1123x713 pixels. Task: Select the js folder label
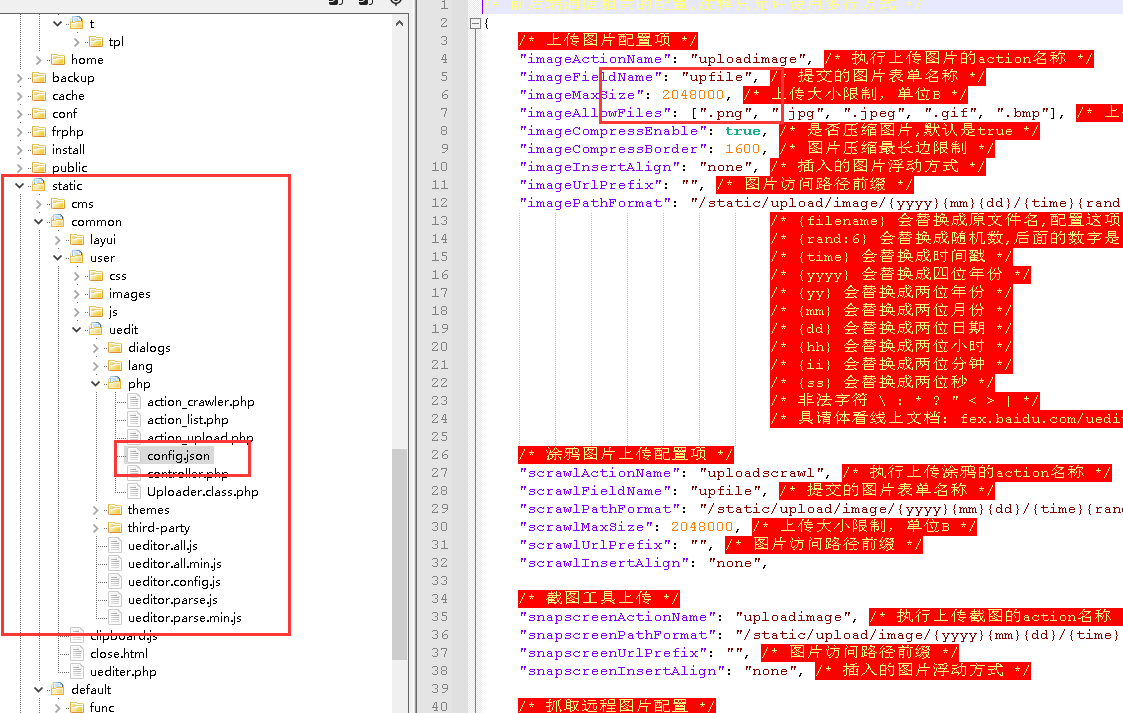pyautogui.click(x=112, y=311)
